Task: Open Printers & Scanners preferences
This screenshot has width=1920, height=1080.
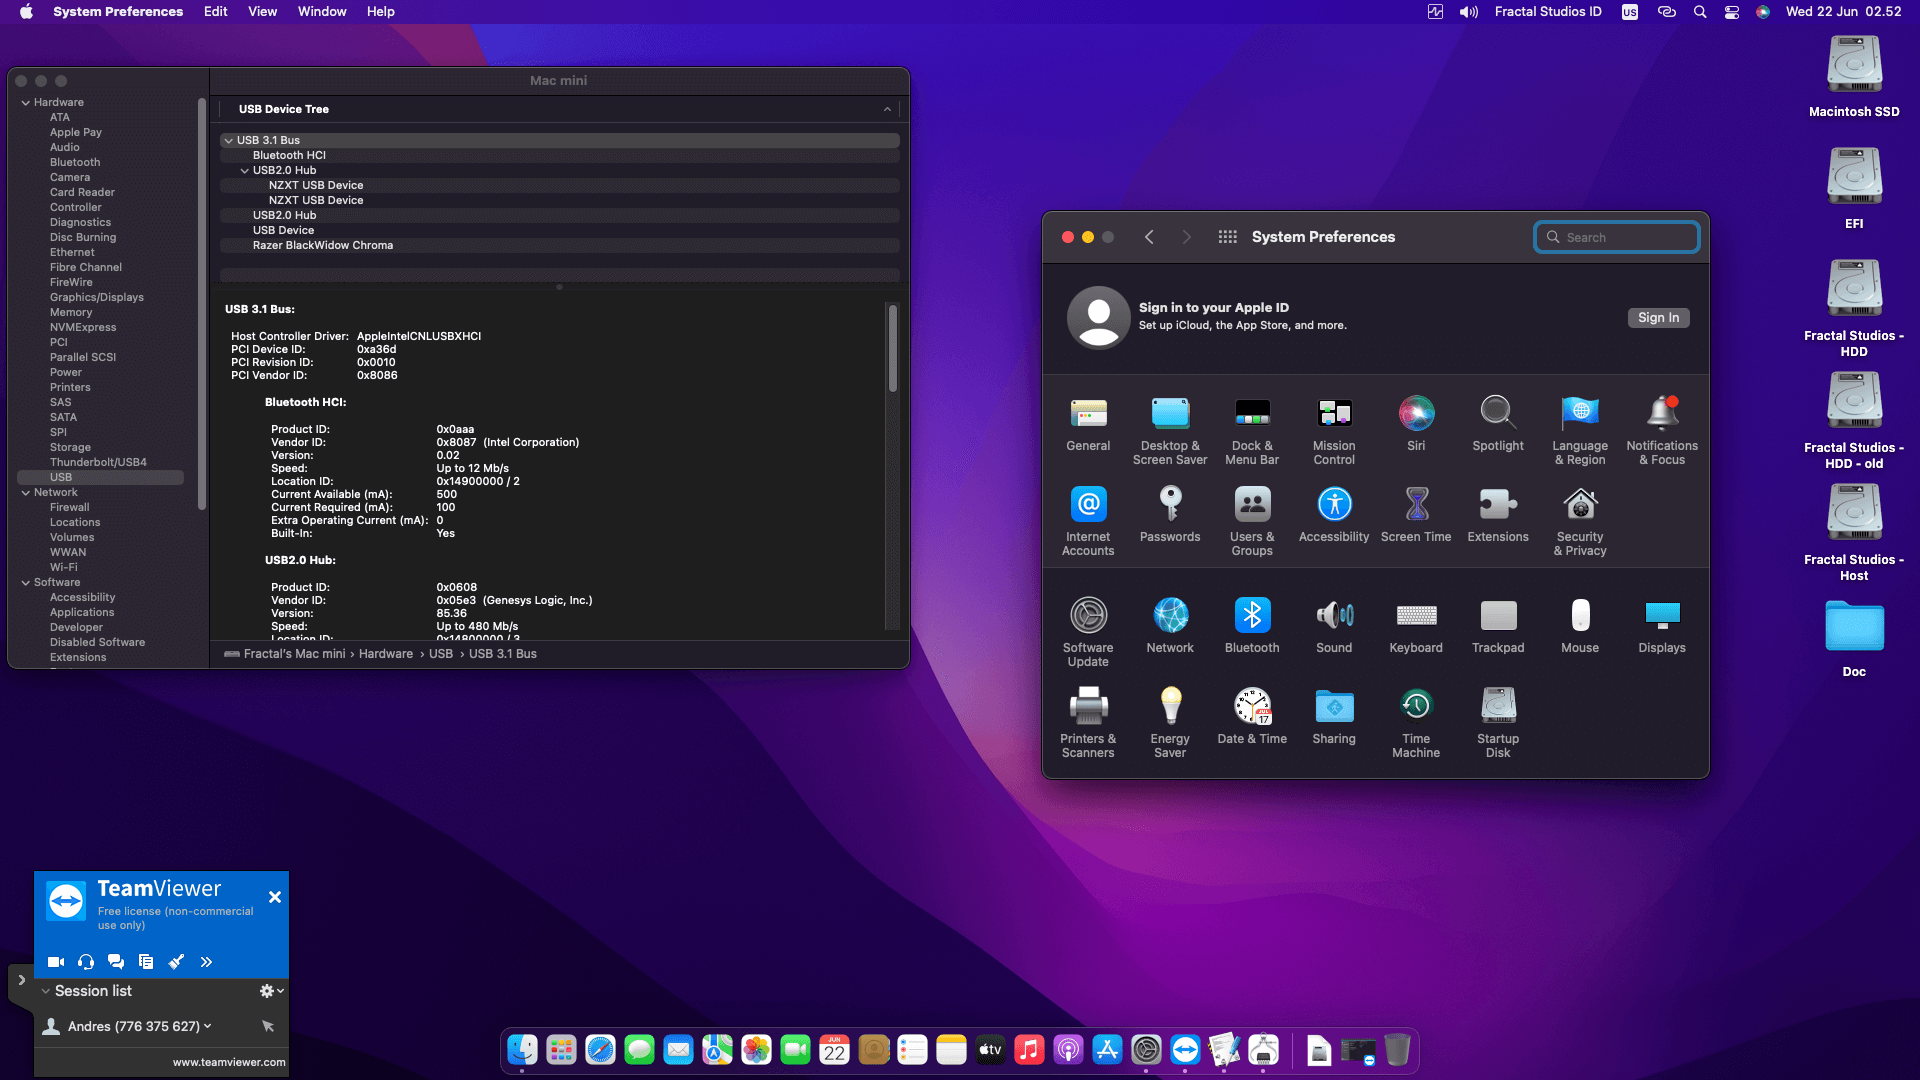Action: 1088,724
